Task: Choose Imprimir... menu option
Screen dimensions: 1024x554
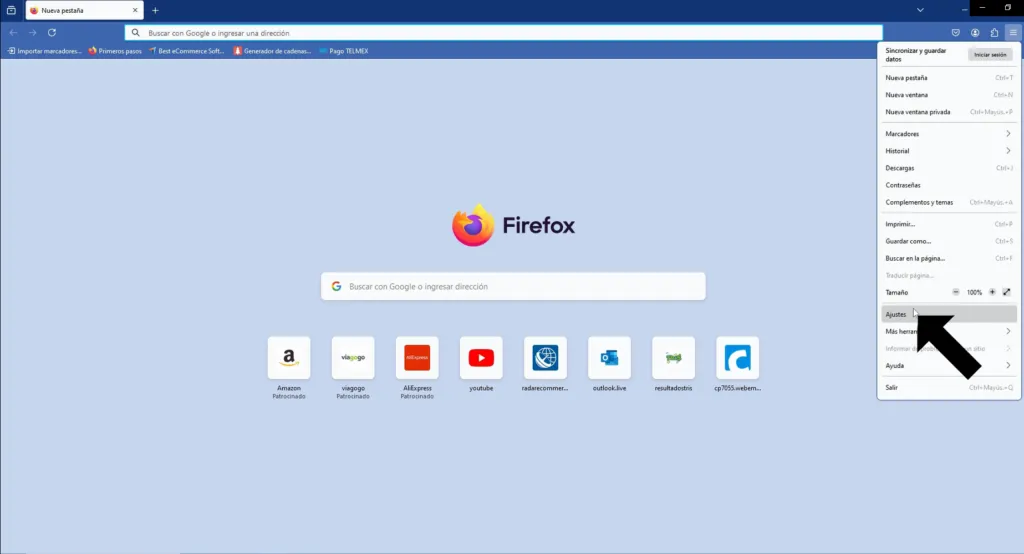Action: (949, 224)
